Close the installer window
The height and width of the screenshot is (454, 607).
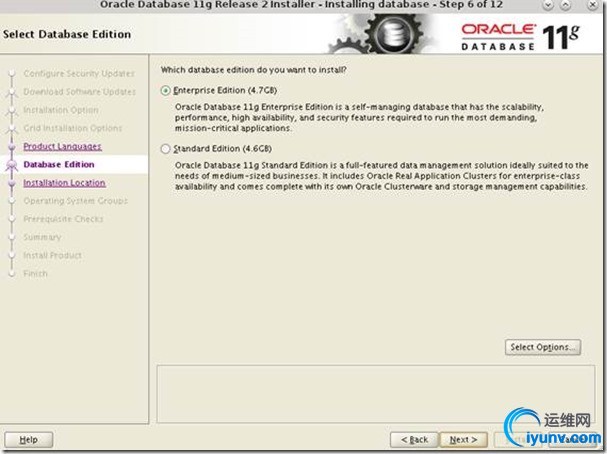click(593, 5)
